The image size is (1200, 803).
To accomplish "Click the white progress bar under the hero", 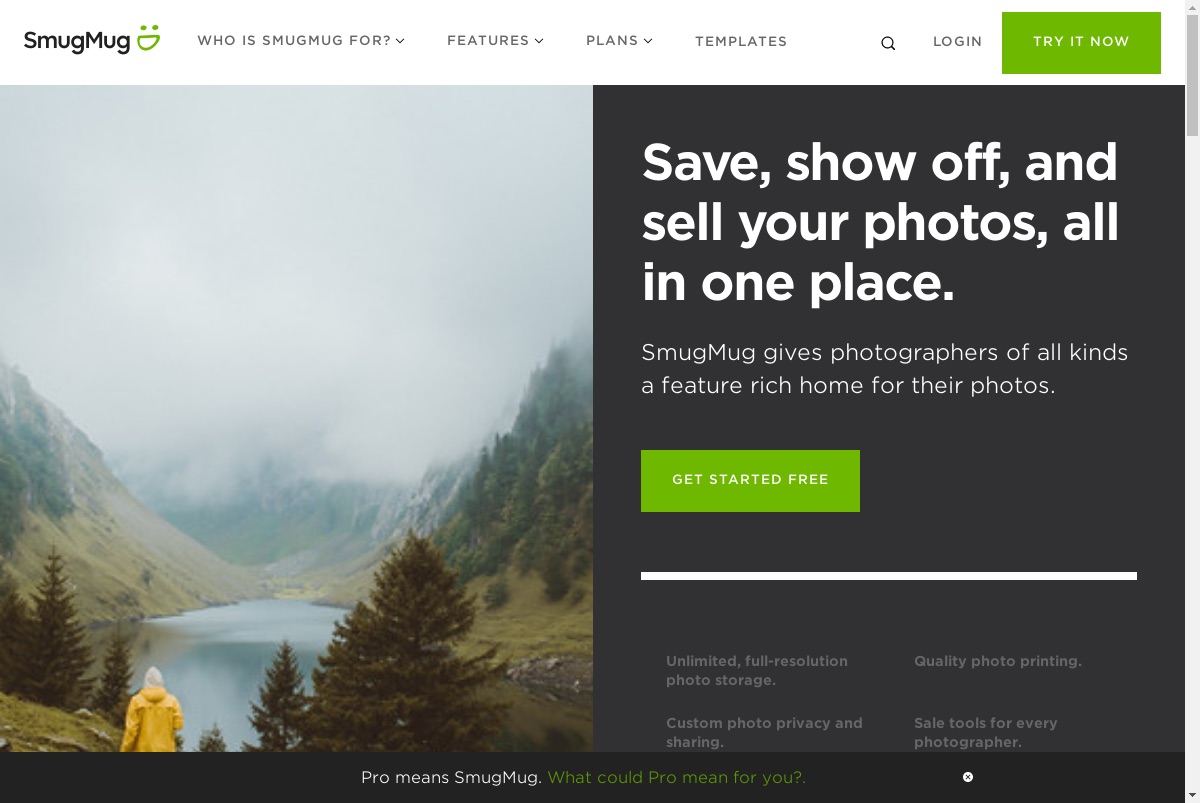I will coord(889,576).
